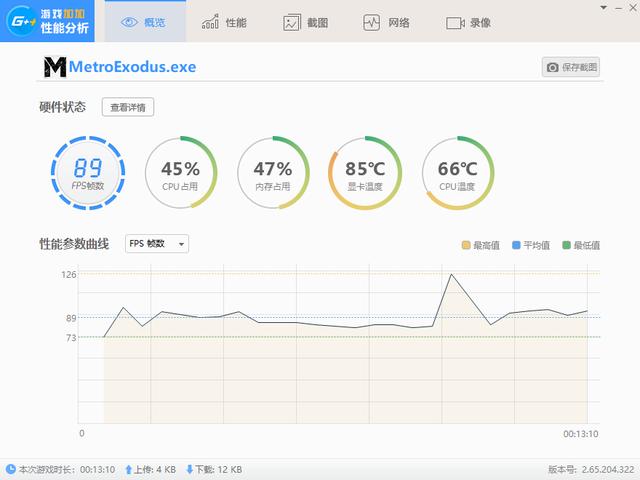This screenshot has width=640, height=480.
Task: Open the title bar dropdown menu arrow
Action: (x=603, y=7)
